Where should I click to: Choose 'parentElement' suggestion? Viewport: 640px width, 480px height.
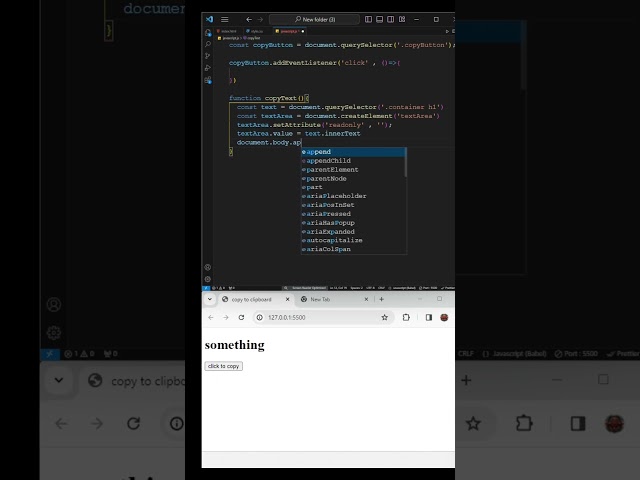[353, 170]
